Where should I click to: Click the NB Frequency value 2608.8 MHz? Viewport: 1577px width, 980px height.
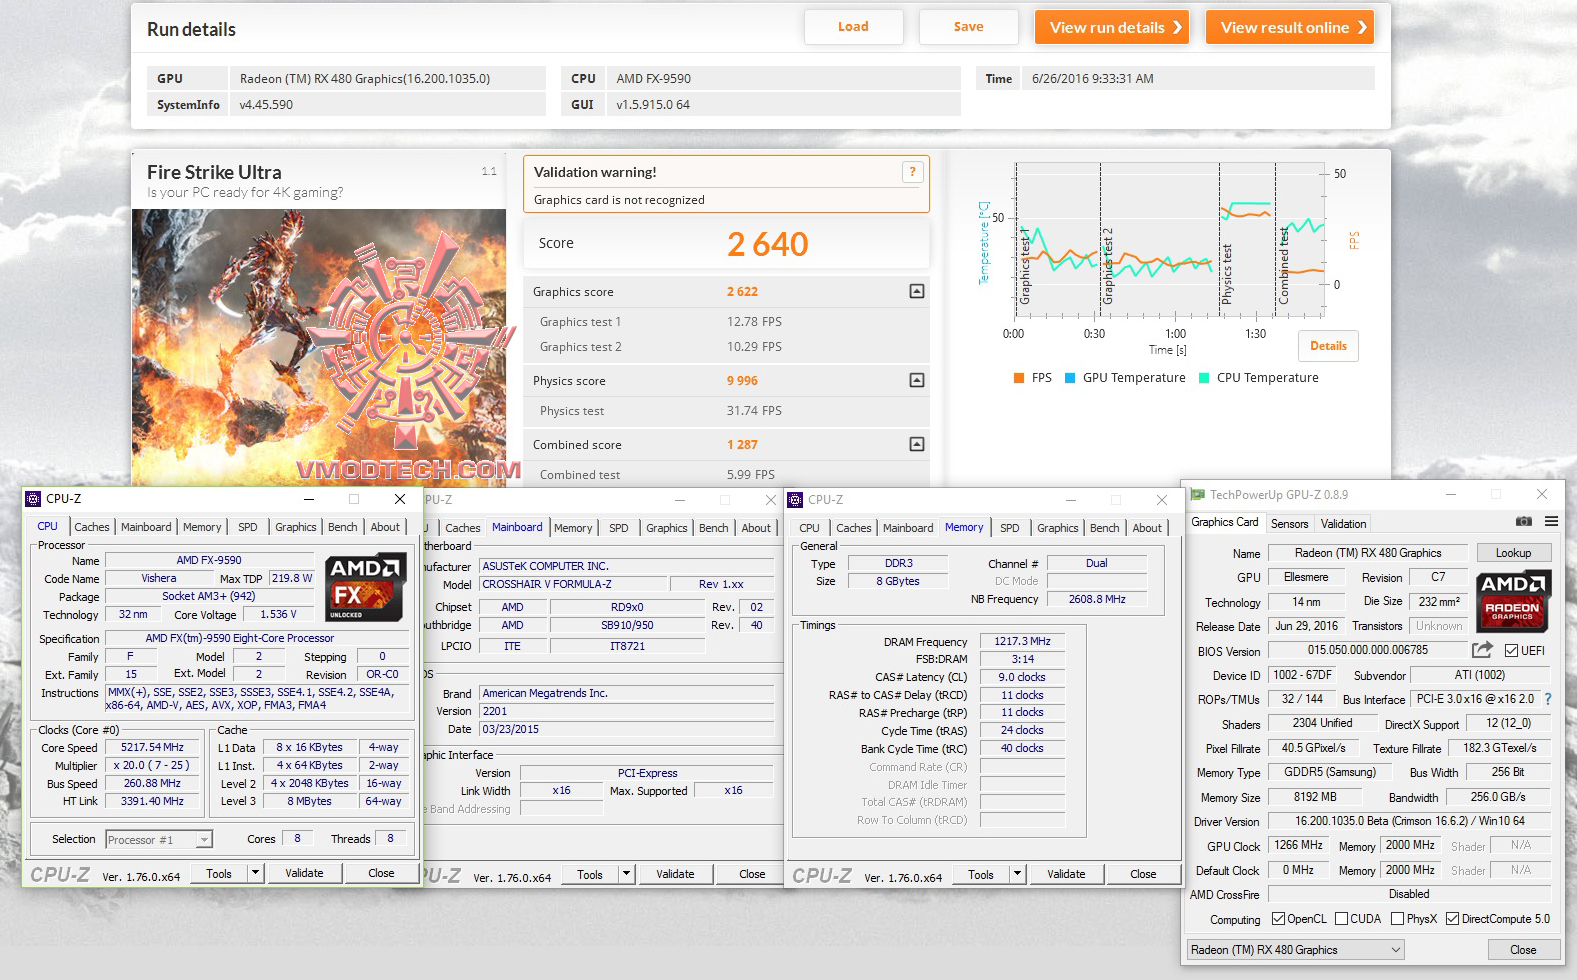1097,599
